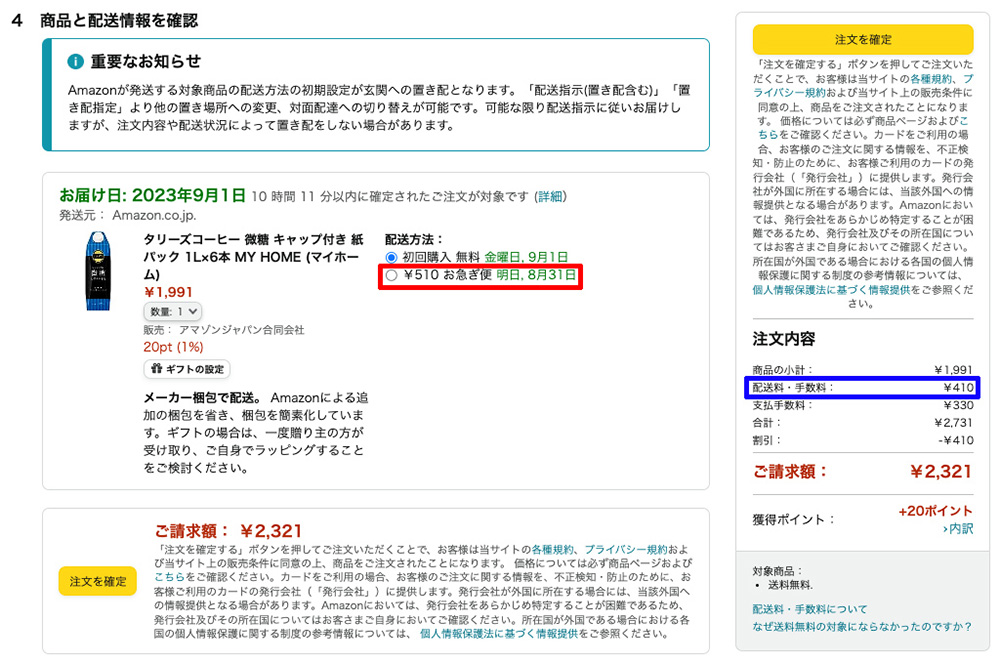This screenshot has height=663, width=1000.
Task: Click お届け日: 2023年9月1日 heading
Action: click(x=152, y=195)
